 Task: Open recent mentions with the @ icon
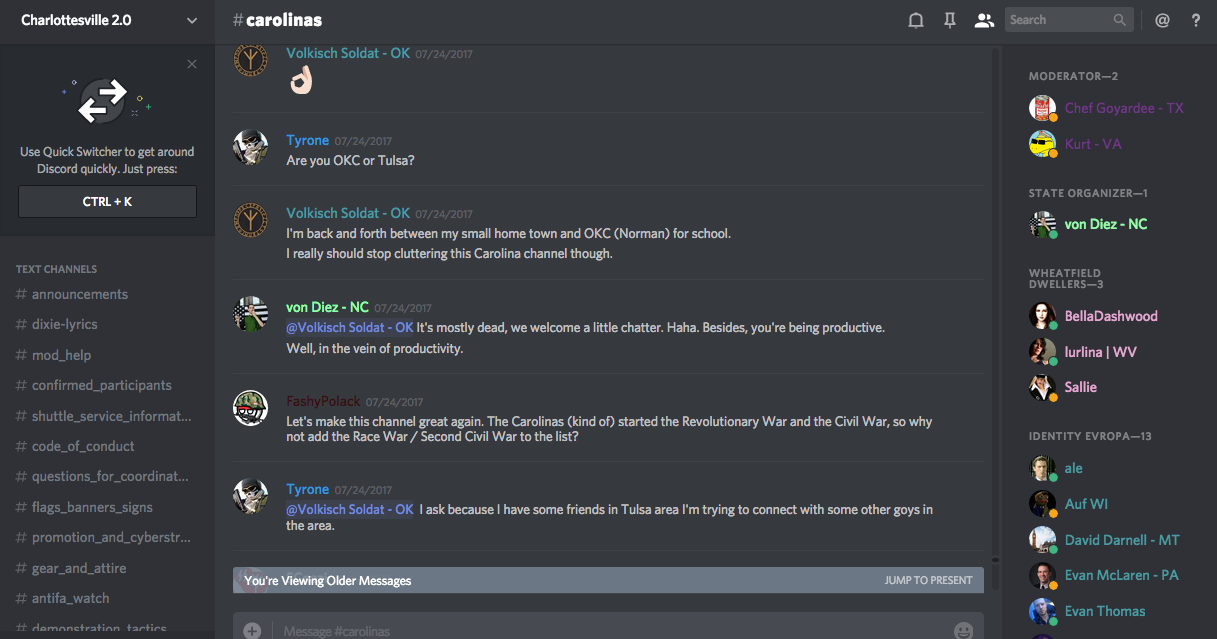point(1162,20)
